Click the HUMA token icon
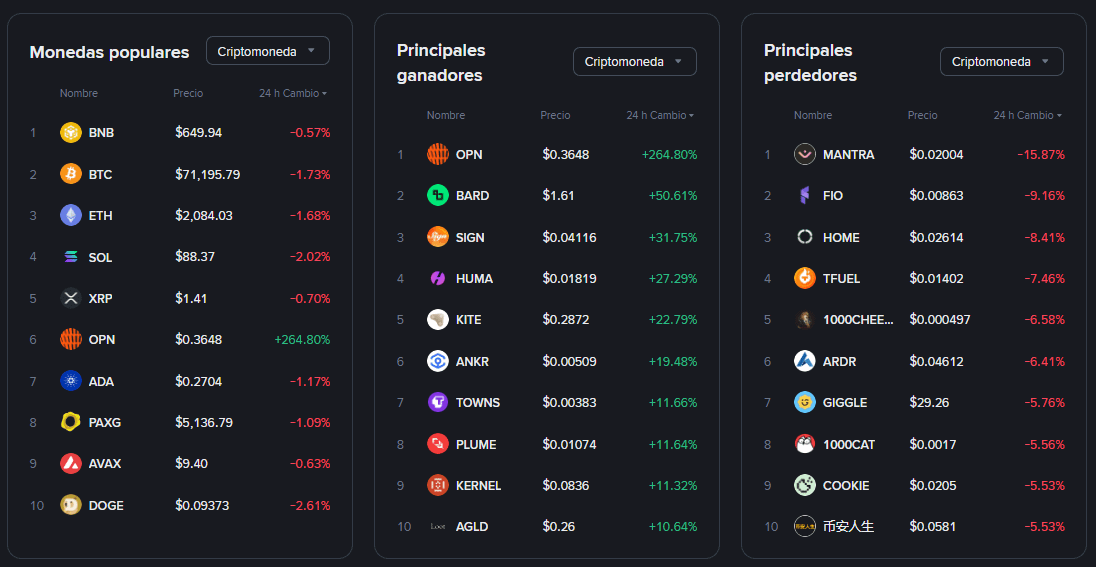Image resolution: width=1096 pixels, height=567 pixels. [x=438, y=278]
